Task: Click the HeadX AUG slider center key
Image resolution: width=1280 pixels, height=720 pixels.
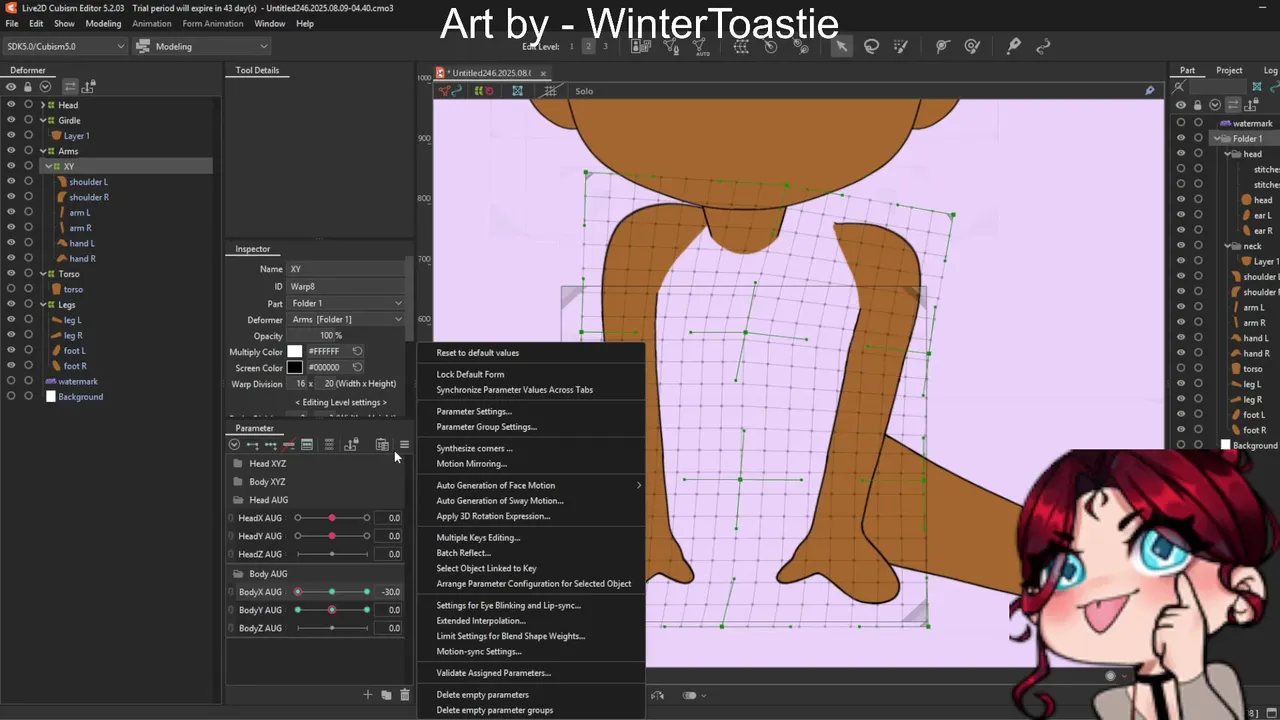Action: click(x=332, y=518)
